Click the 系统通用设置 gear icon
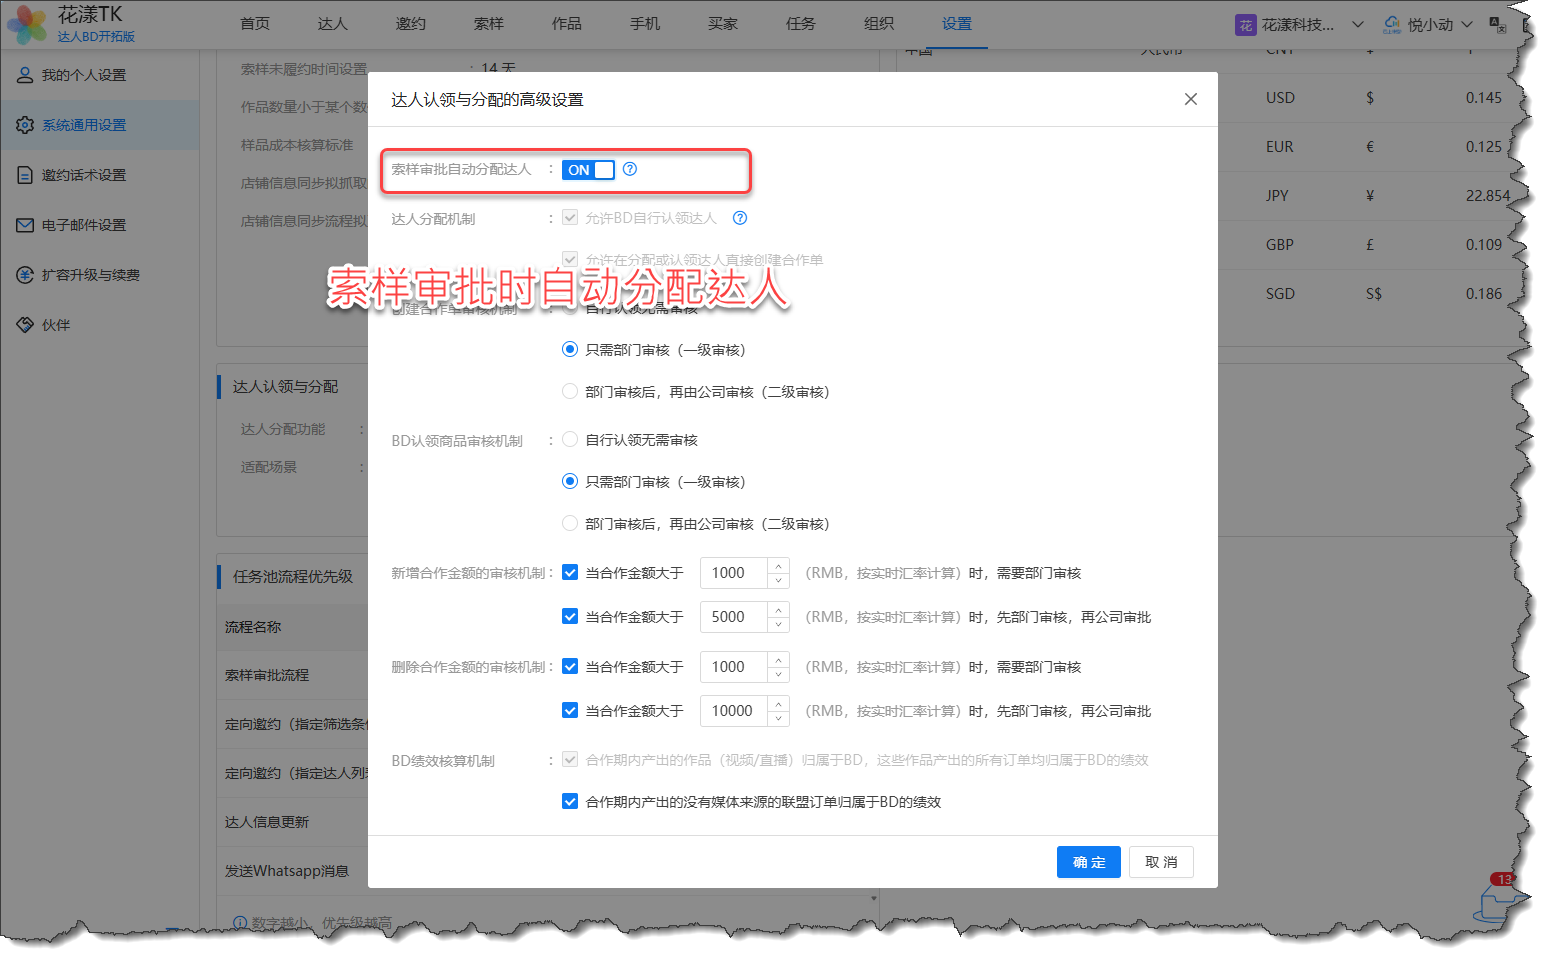The width and height of the screenshot is (1554, 962). 25,125
